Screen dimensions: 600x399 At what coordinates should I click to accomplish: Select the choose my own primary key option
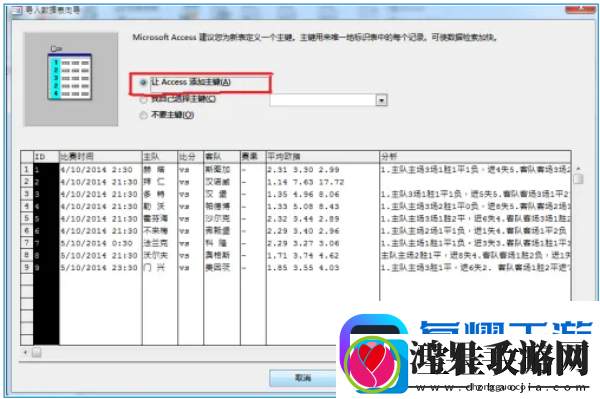(143, 100)
